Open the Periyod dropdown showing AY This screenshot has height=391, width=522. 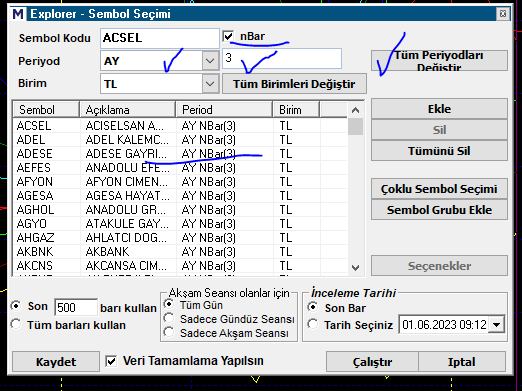pyautogui.click(x=210, y=61)
